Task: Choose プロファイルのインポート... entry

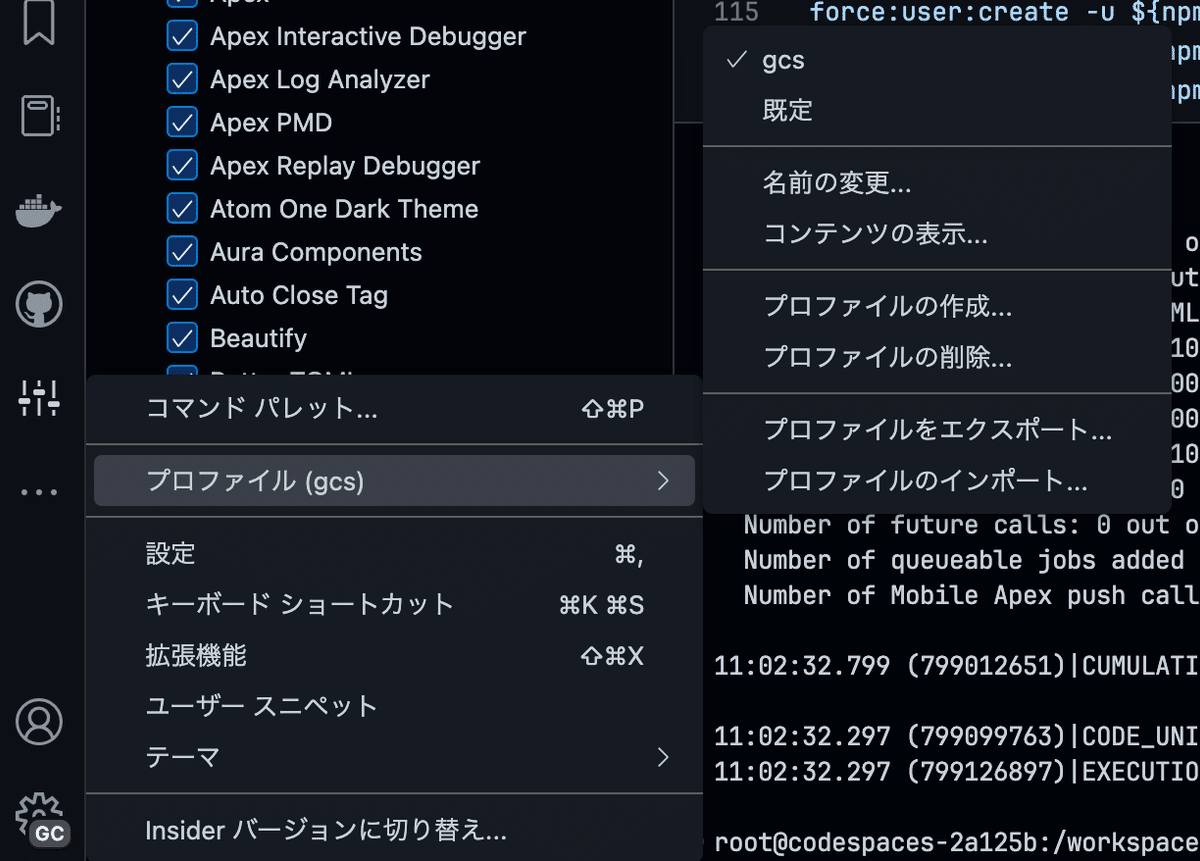Action: (x=937, y=481)
